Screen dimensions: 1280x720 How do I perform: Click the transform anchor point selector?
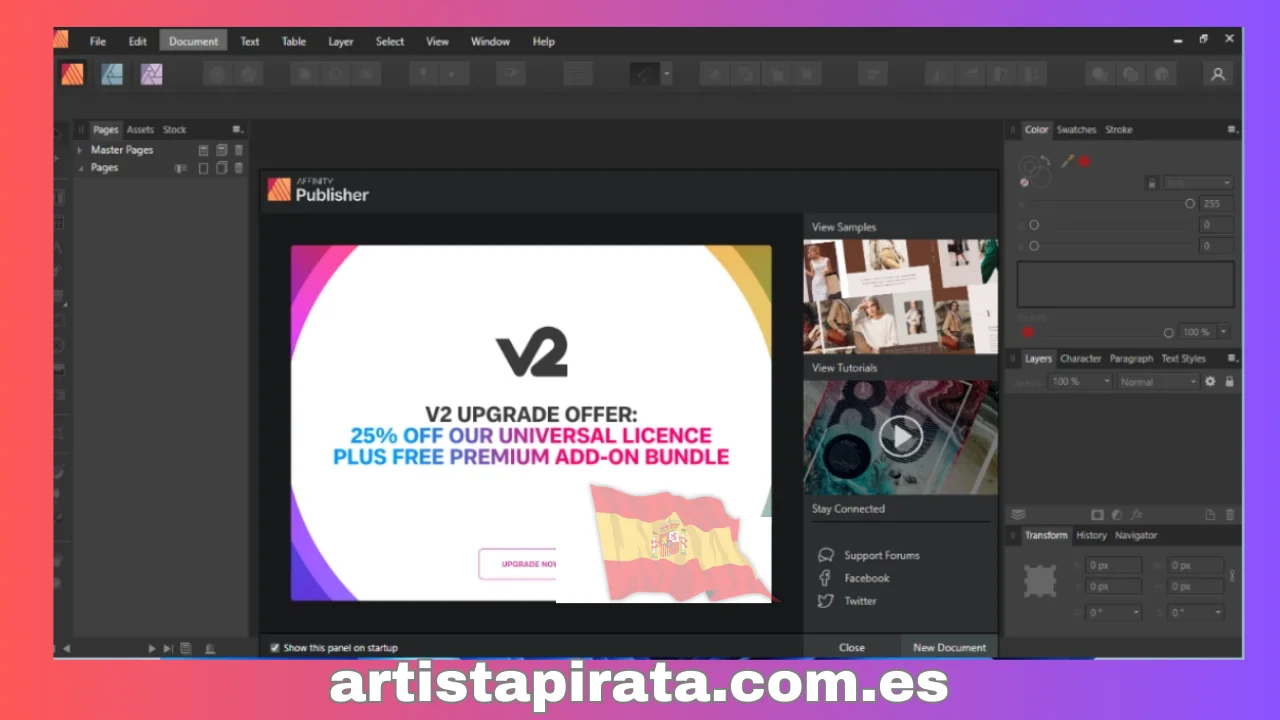1040,580
